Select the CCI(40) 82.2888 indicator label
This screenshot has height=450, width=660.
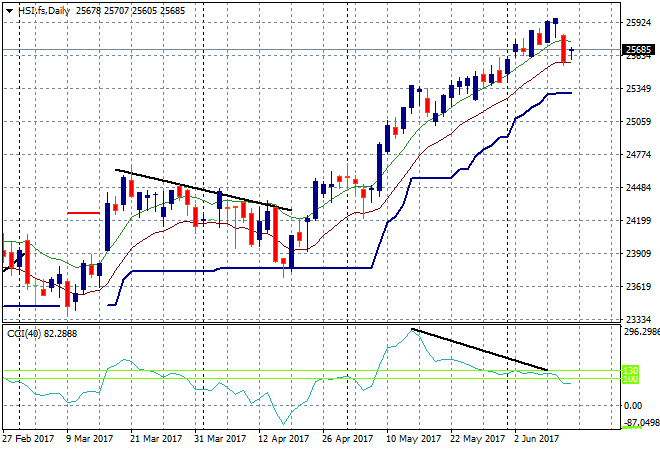pos(42,334)
